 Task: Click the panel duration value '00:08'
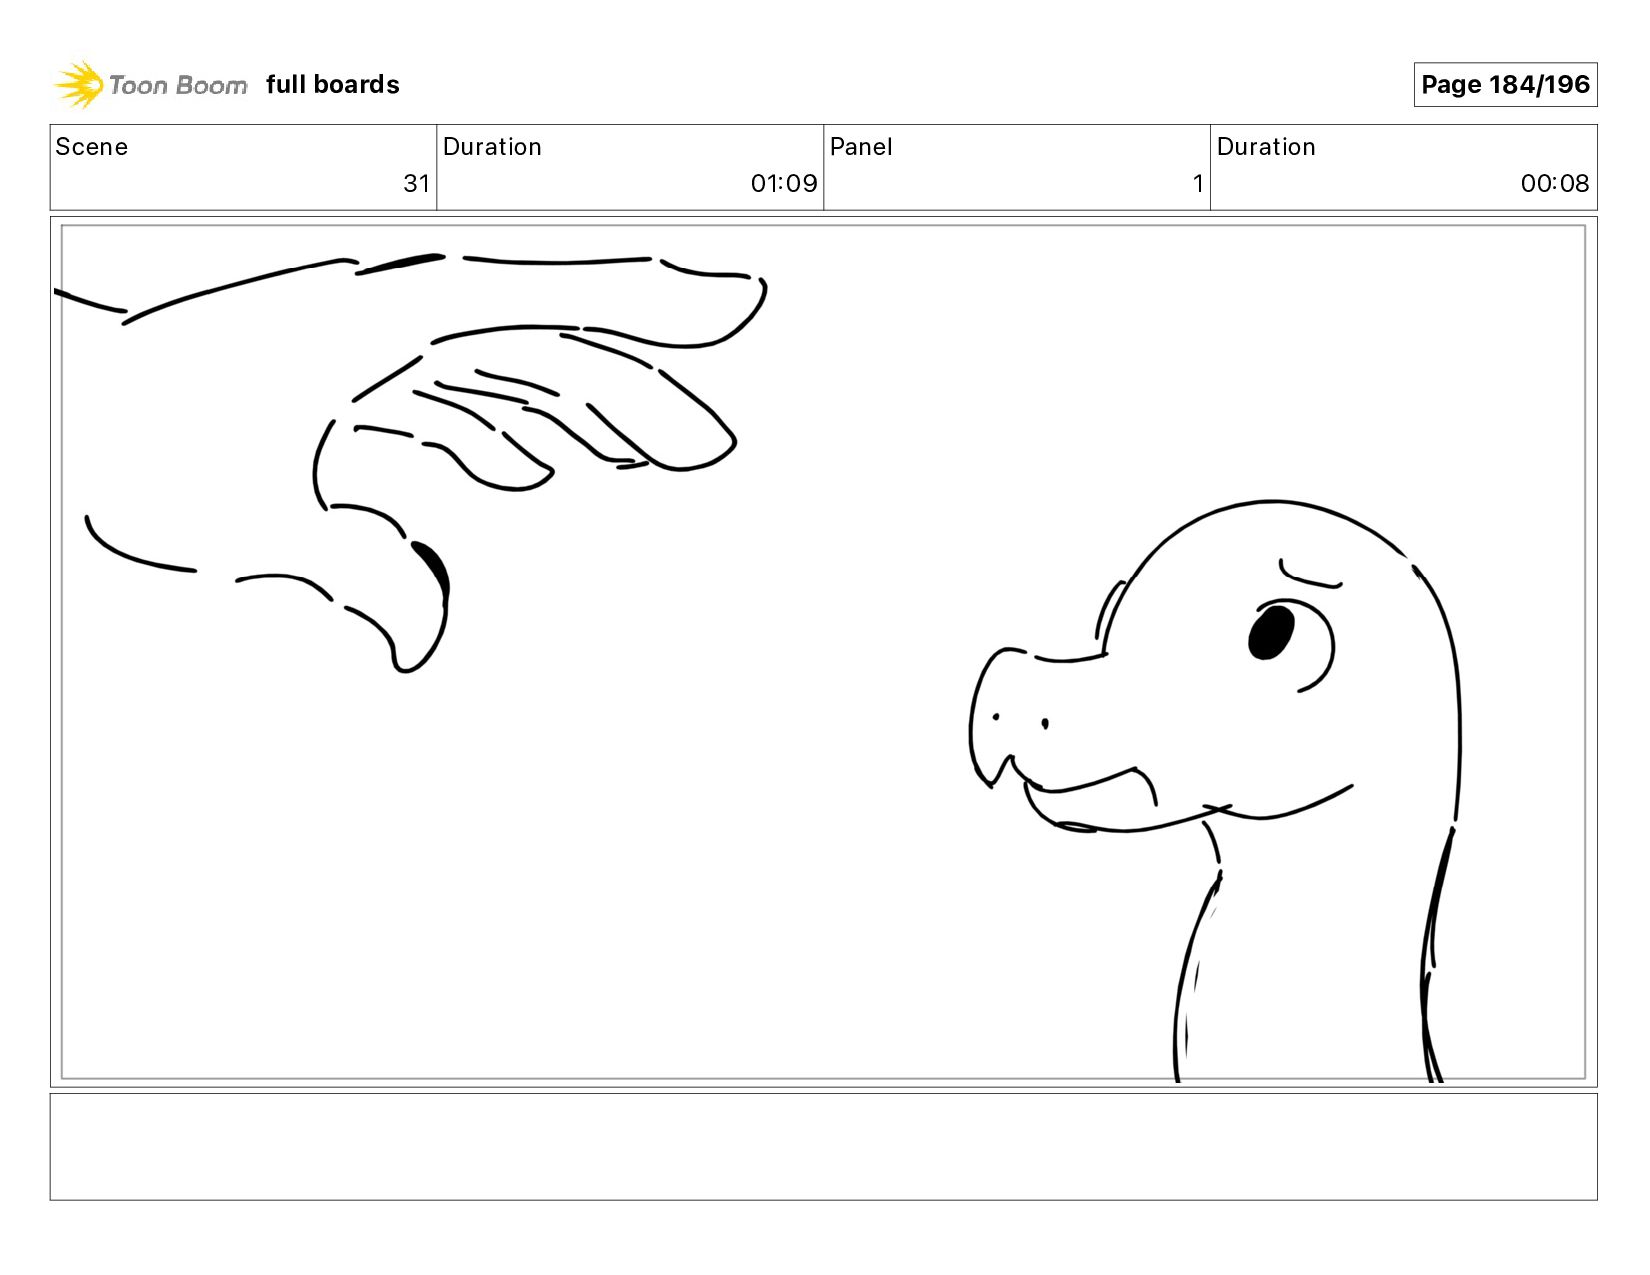(1555, 184)
